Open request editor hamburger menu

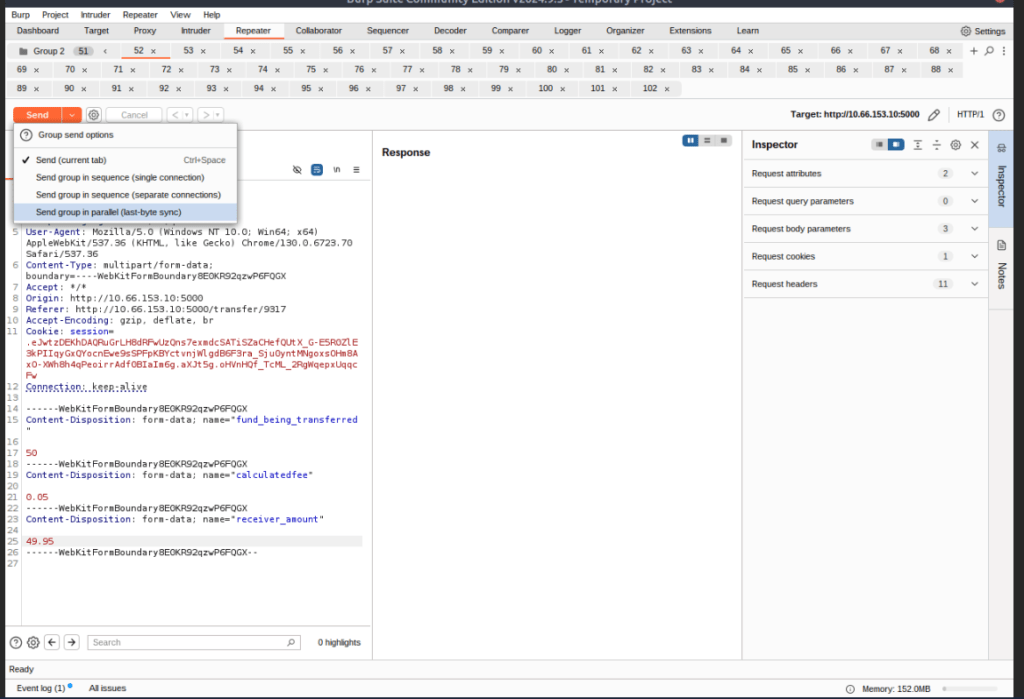pos(357,170)
